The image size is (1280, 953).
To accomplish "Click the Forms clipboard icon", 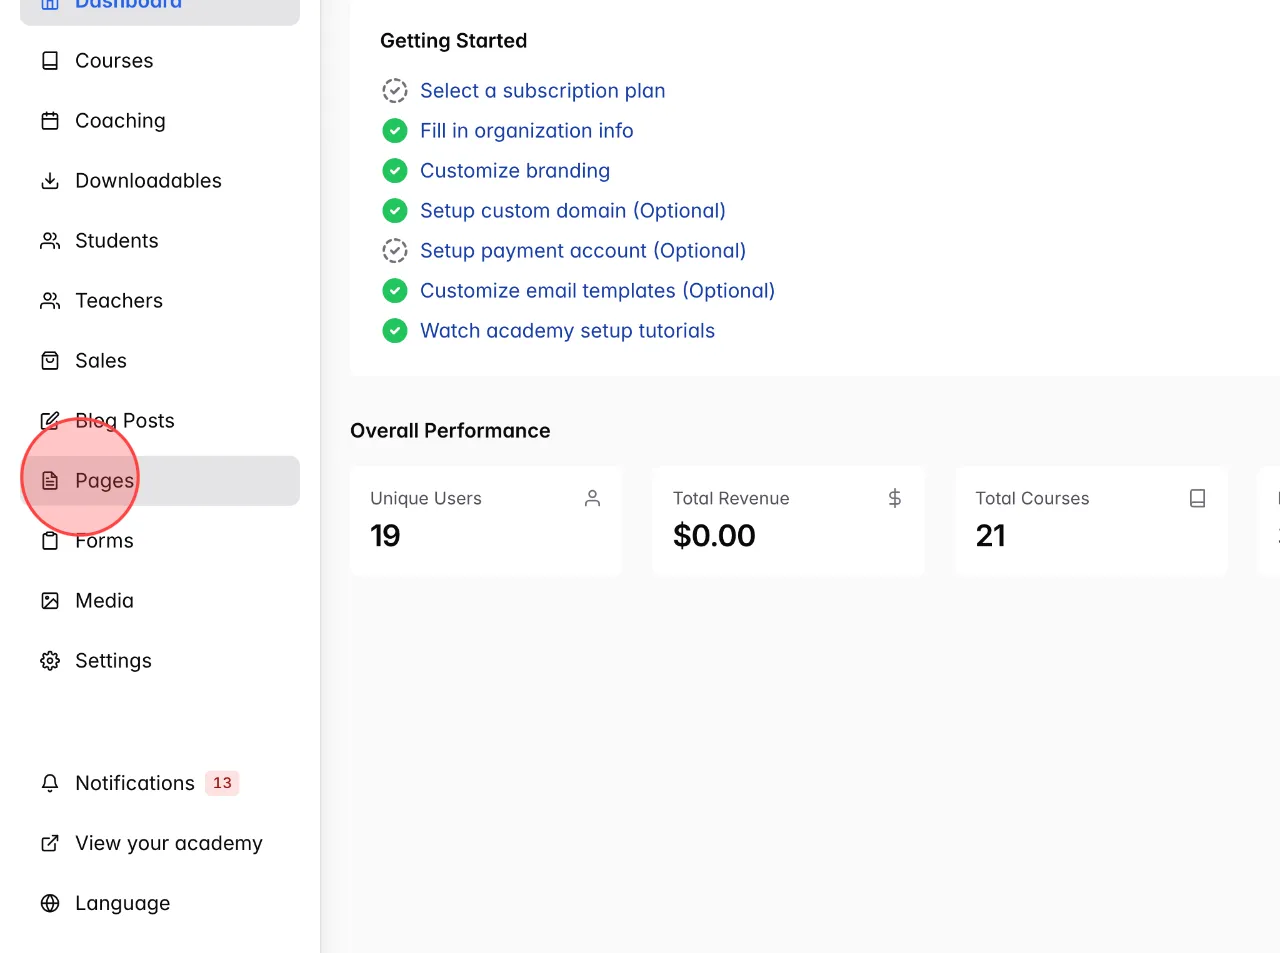I will click(x=50, y=541).
